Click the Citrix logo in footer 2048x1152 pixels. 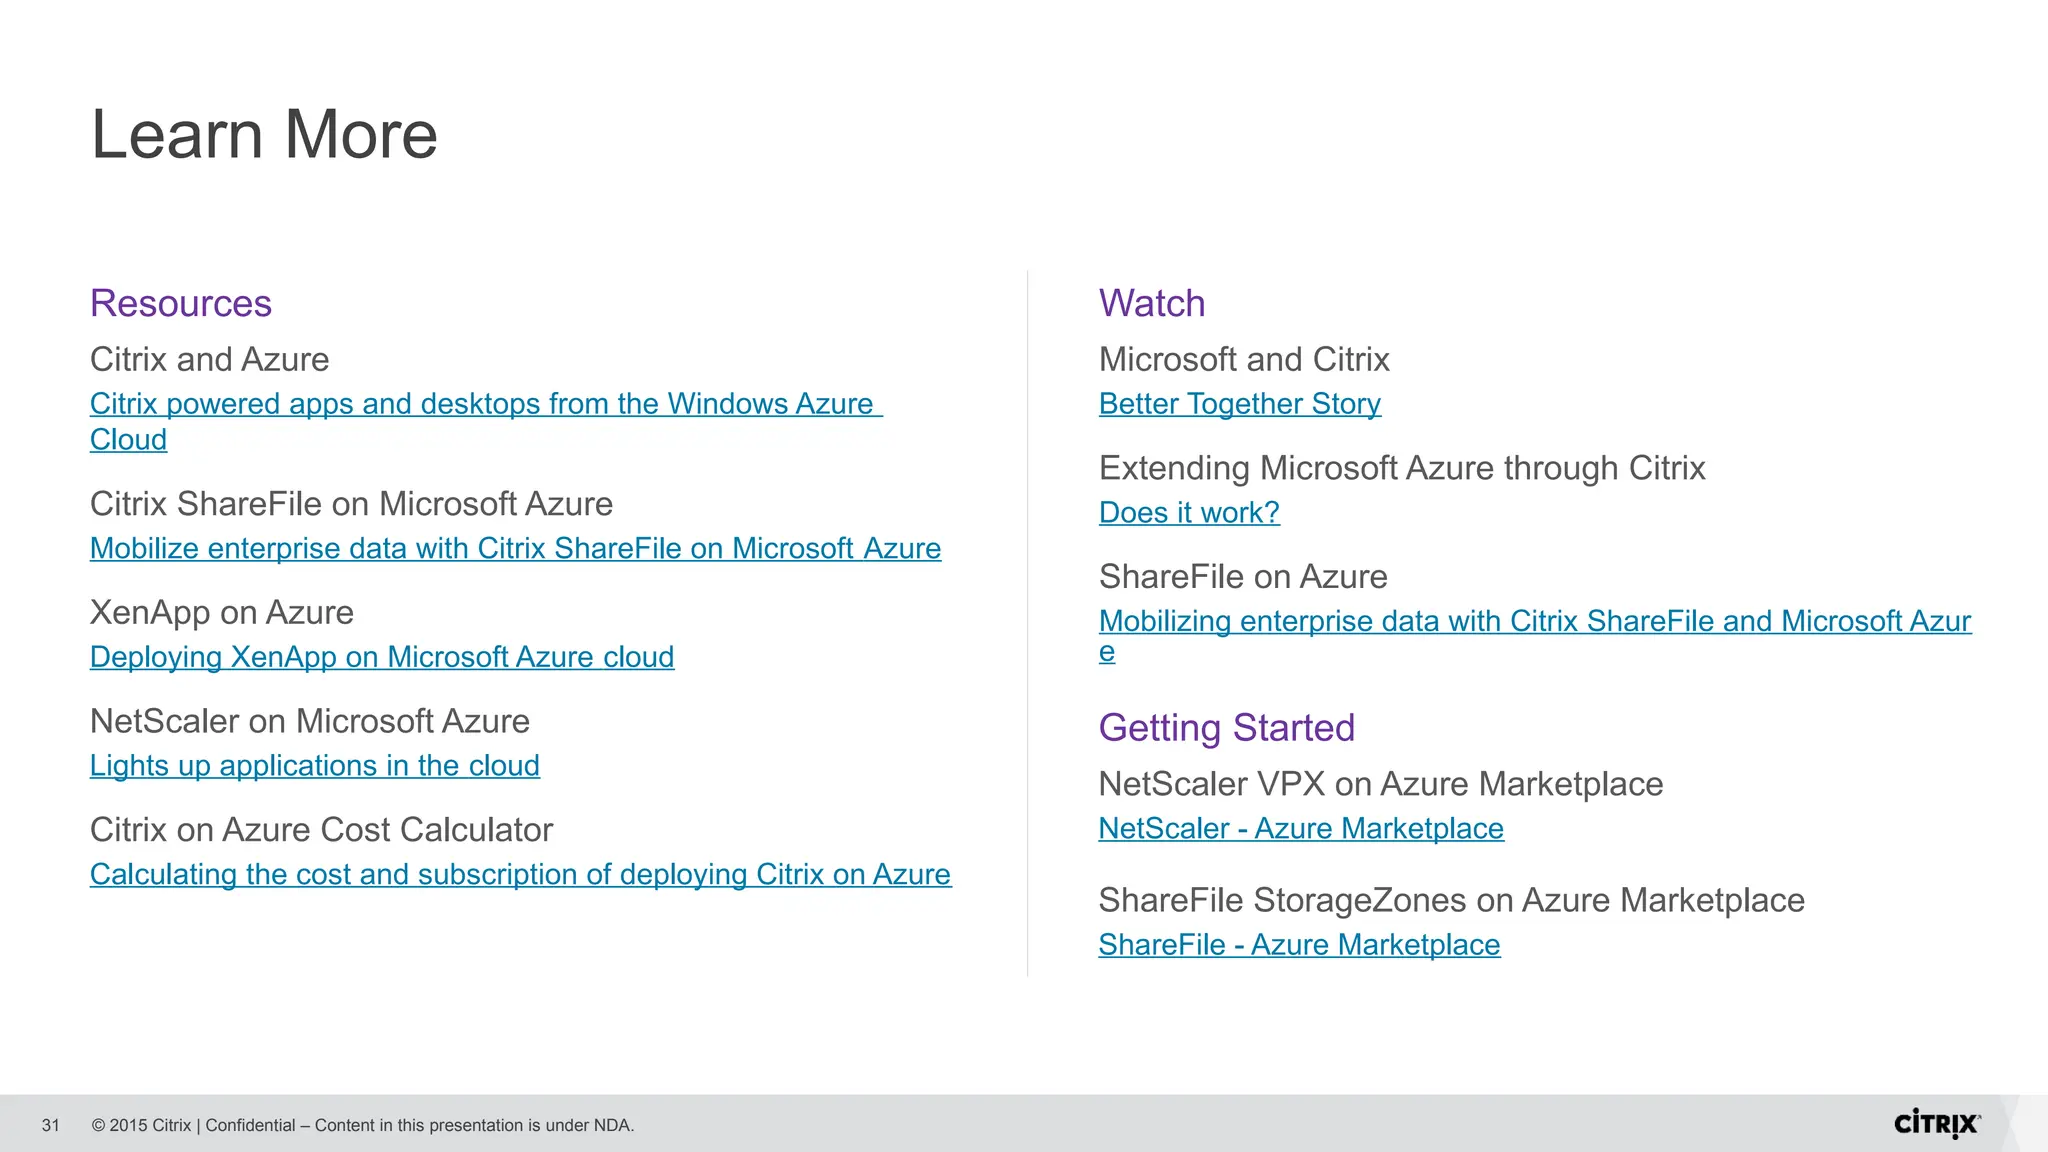pyautogui.click(x=1937, y=1124)
